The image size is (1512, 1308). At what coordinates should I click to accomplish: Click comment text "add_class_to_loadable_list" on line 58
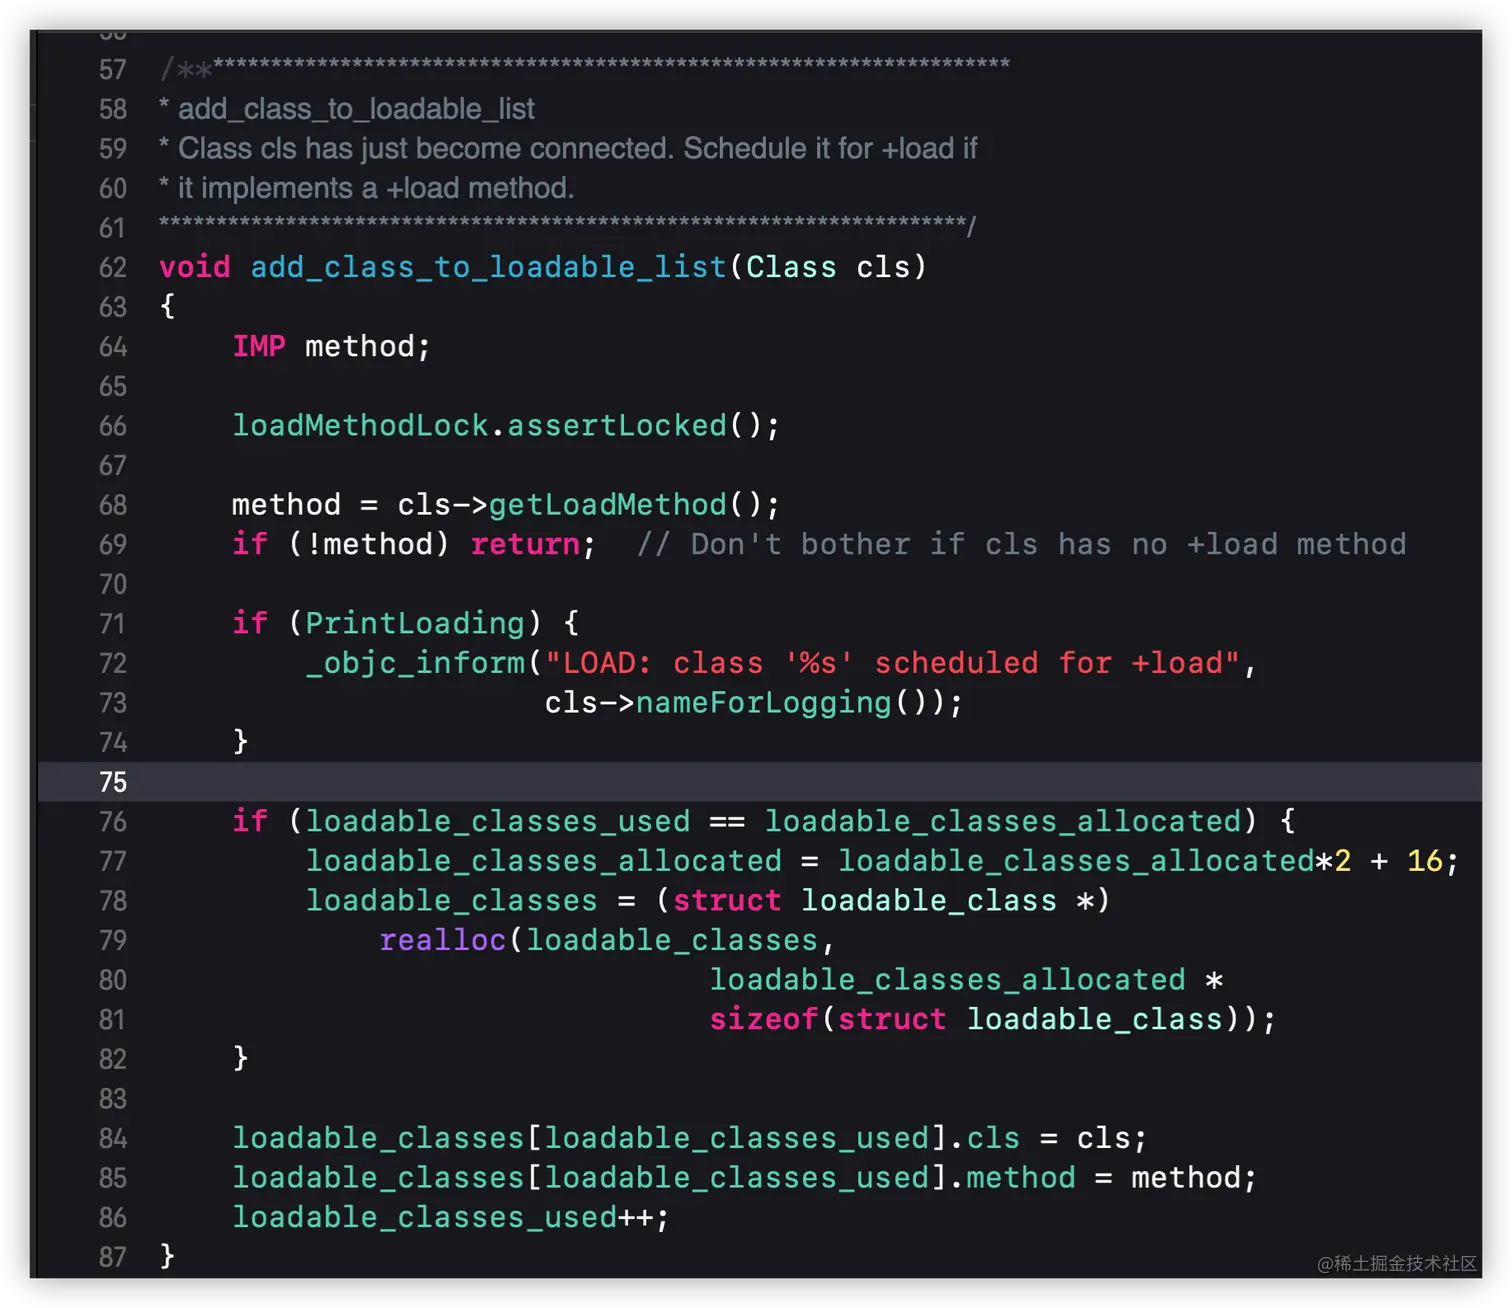[356, 109]
